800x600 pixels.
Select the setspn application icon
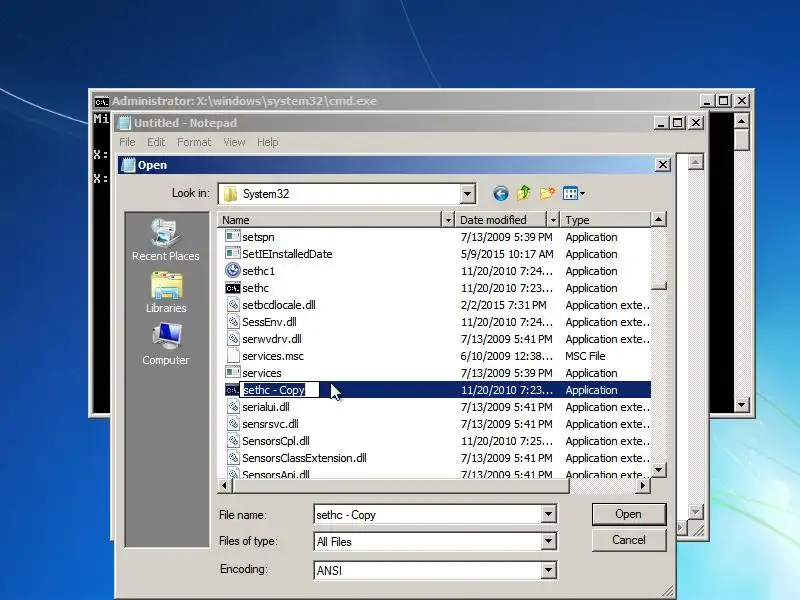tap(233, 237)
